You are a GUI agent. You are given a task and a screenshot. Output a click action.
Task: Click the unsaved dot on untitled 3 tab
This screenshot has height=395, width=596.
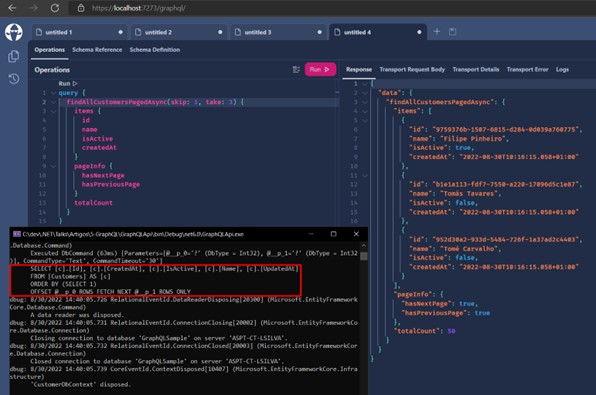pos(320,32)
